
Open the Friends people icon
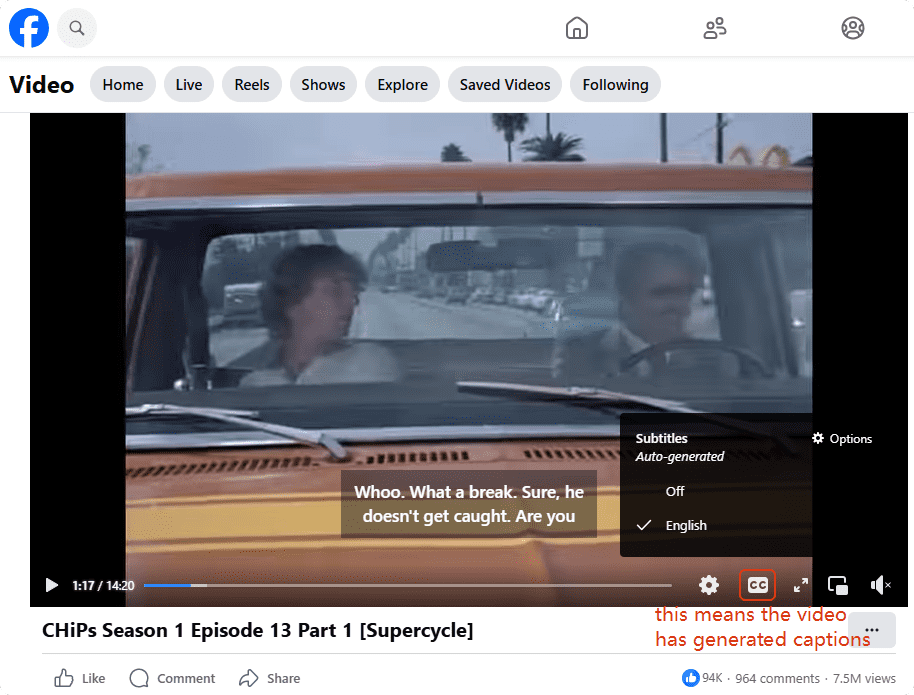(715, 28)
